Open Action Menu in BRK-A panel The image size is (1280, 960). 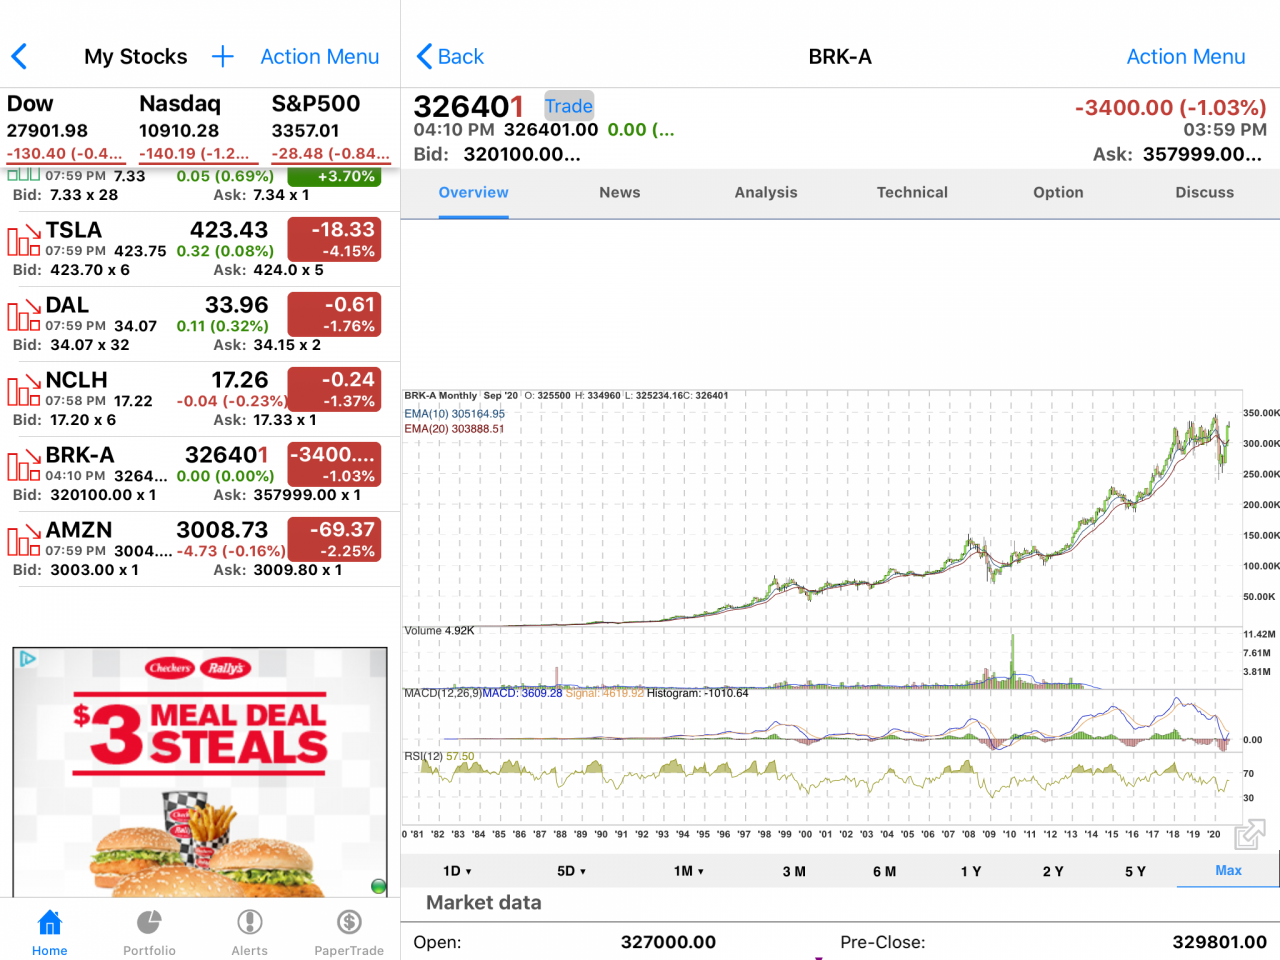pos(1186,57)
